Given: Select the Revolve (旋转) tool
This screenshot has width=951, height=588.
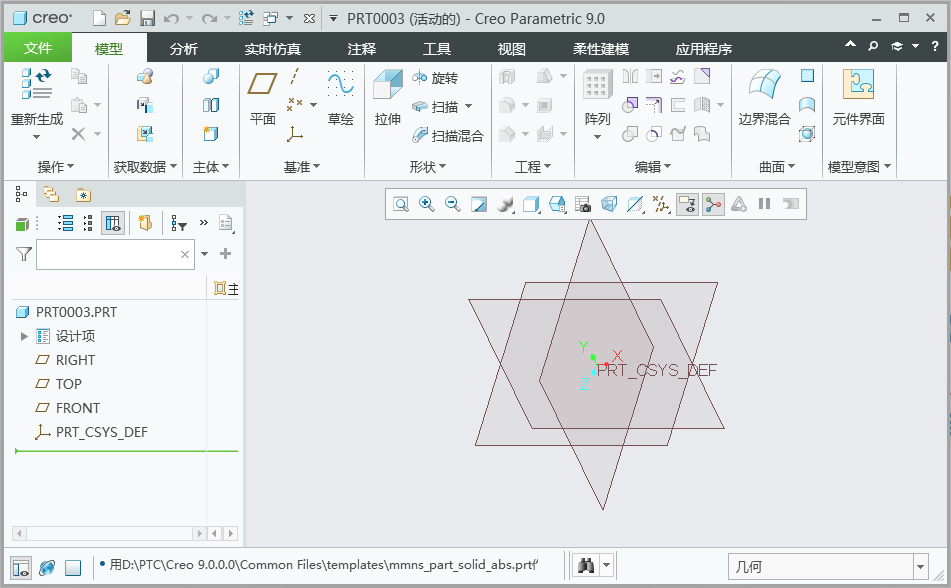Looking at the screenshot, I should pyautogui.click(x=435, y=78).
